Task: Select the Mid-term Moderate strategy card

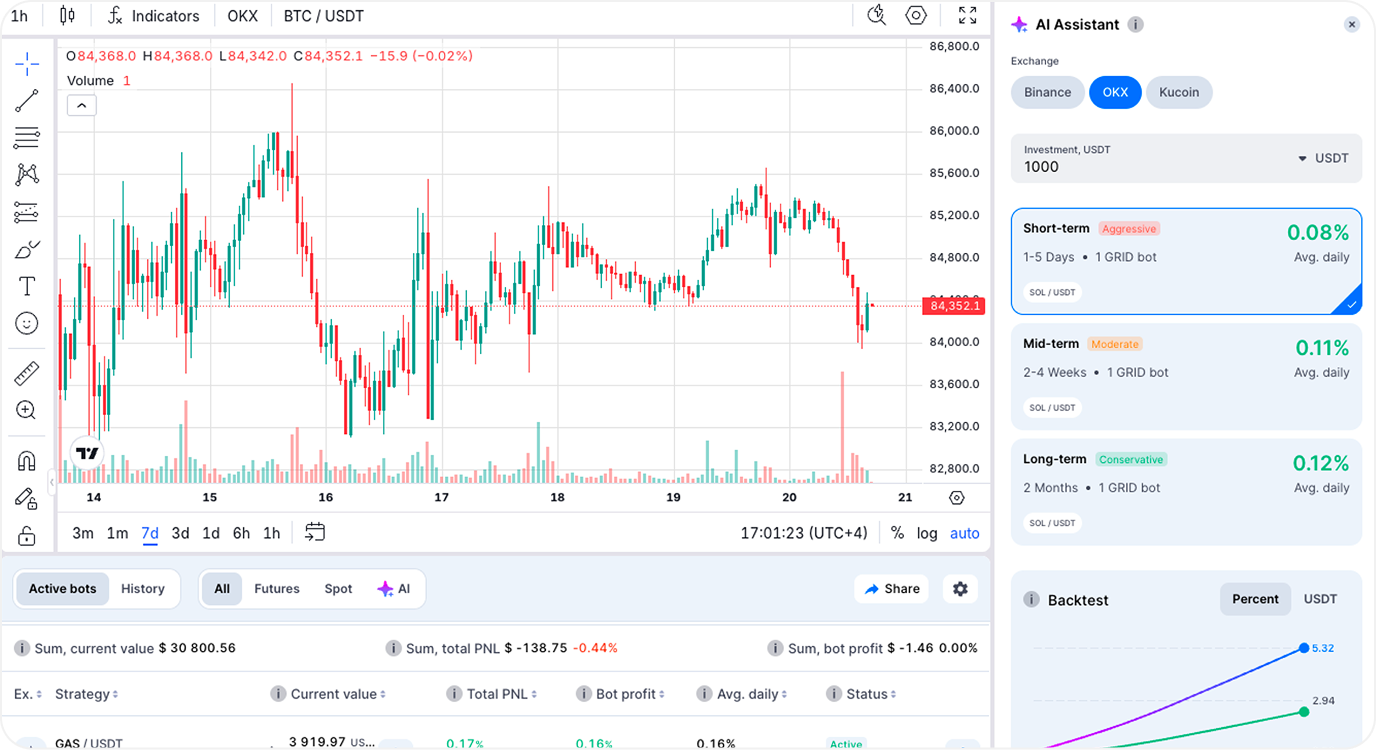Action: (x=1186, y=375)
